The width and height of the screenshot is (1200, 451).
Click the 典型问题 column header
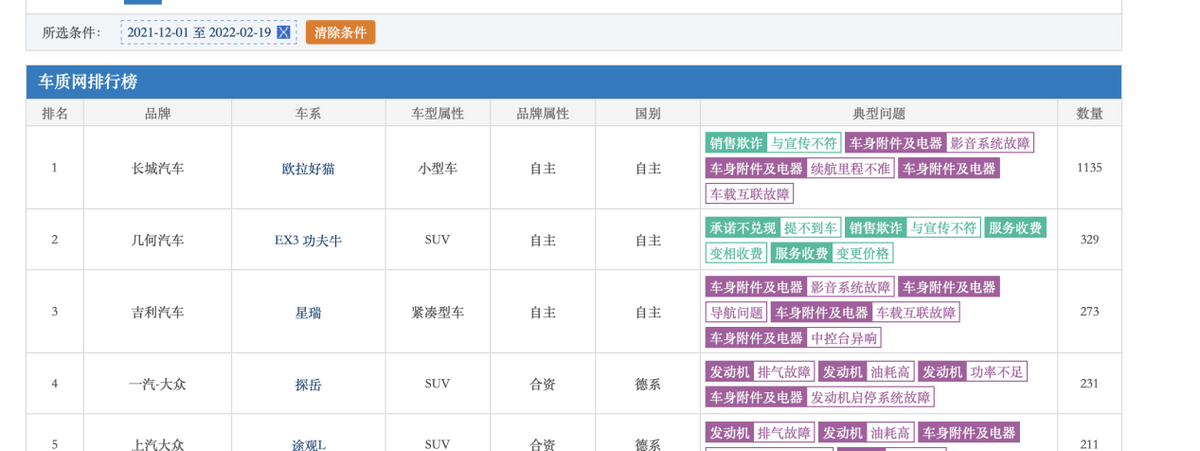click(x=879, y=113)
